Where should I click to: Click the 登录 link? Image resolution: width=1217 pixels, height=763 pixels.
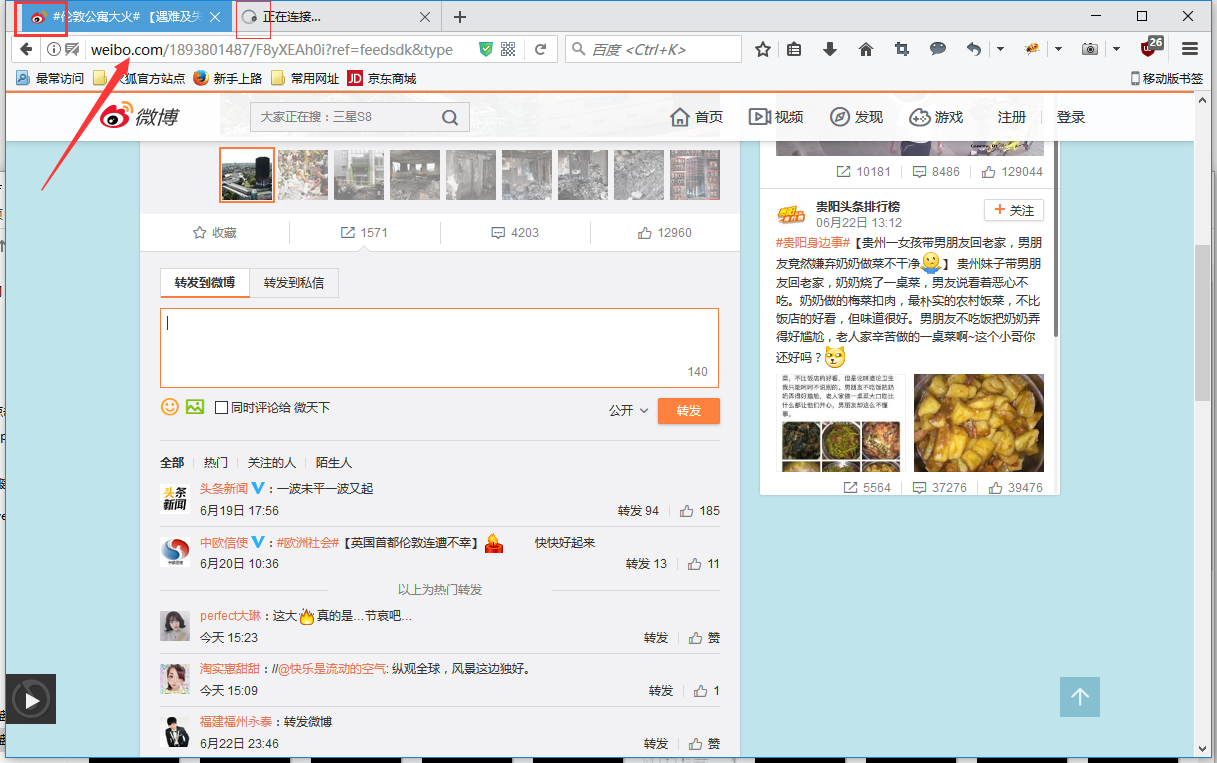coord(1071,117)
